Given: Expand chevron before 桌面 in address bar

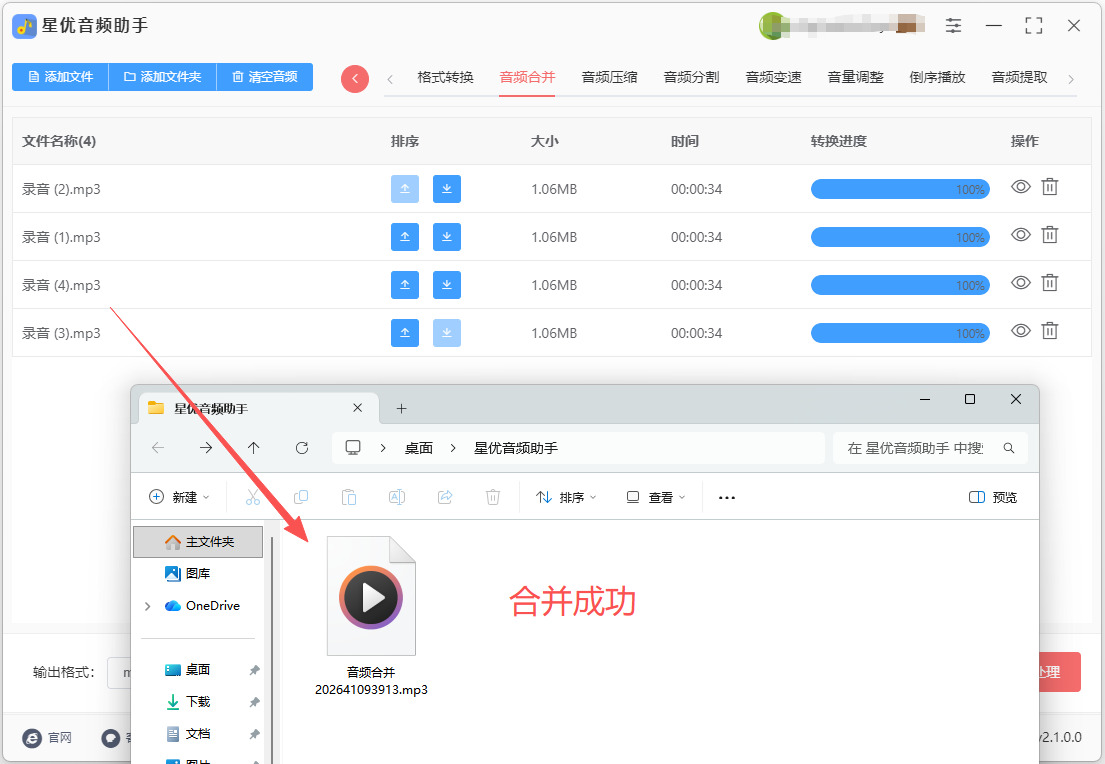Looking at the screenshot, I should (383, 448).
